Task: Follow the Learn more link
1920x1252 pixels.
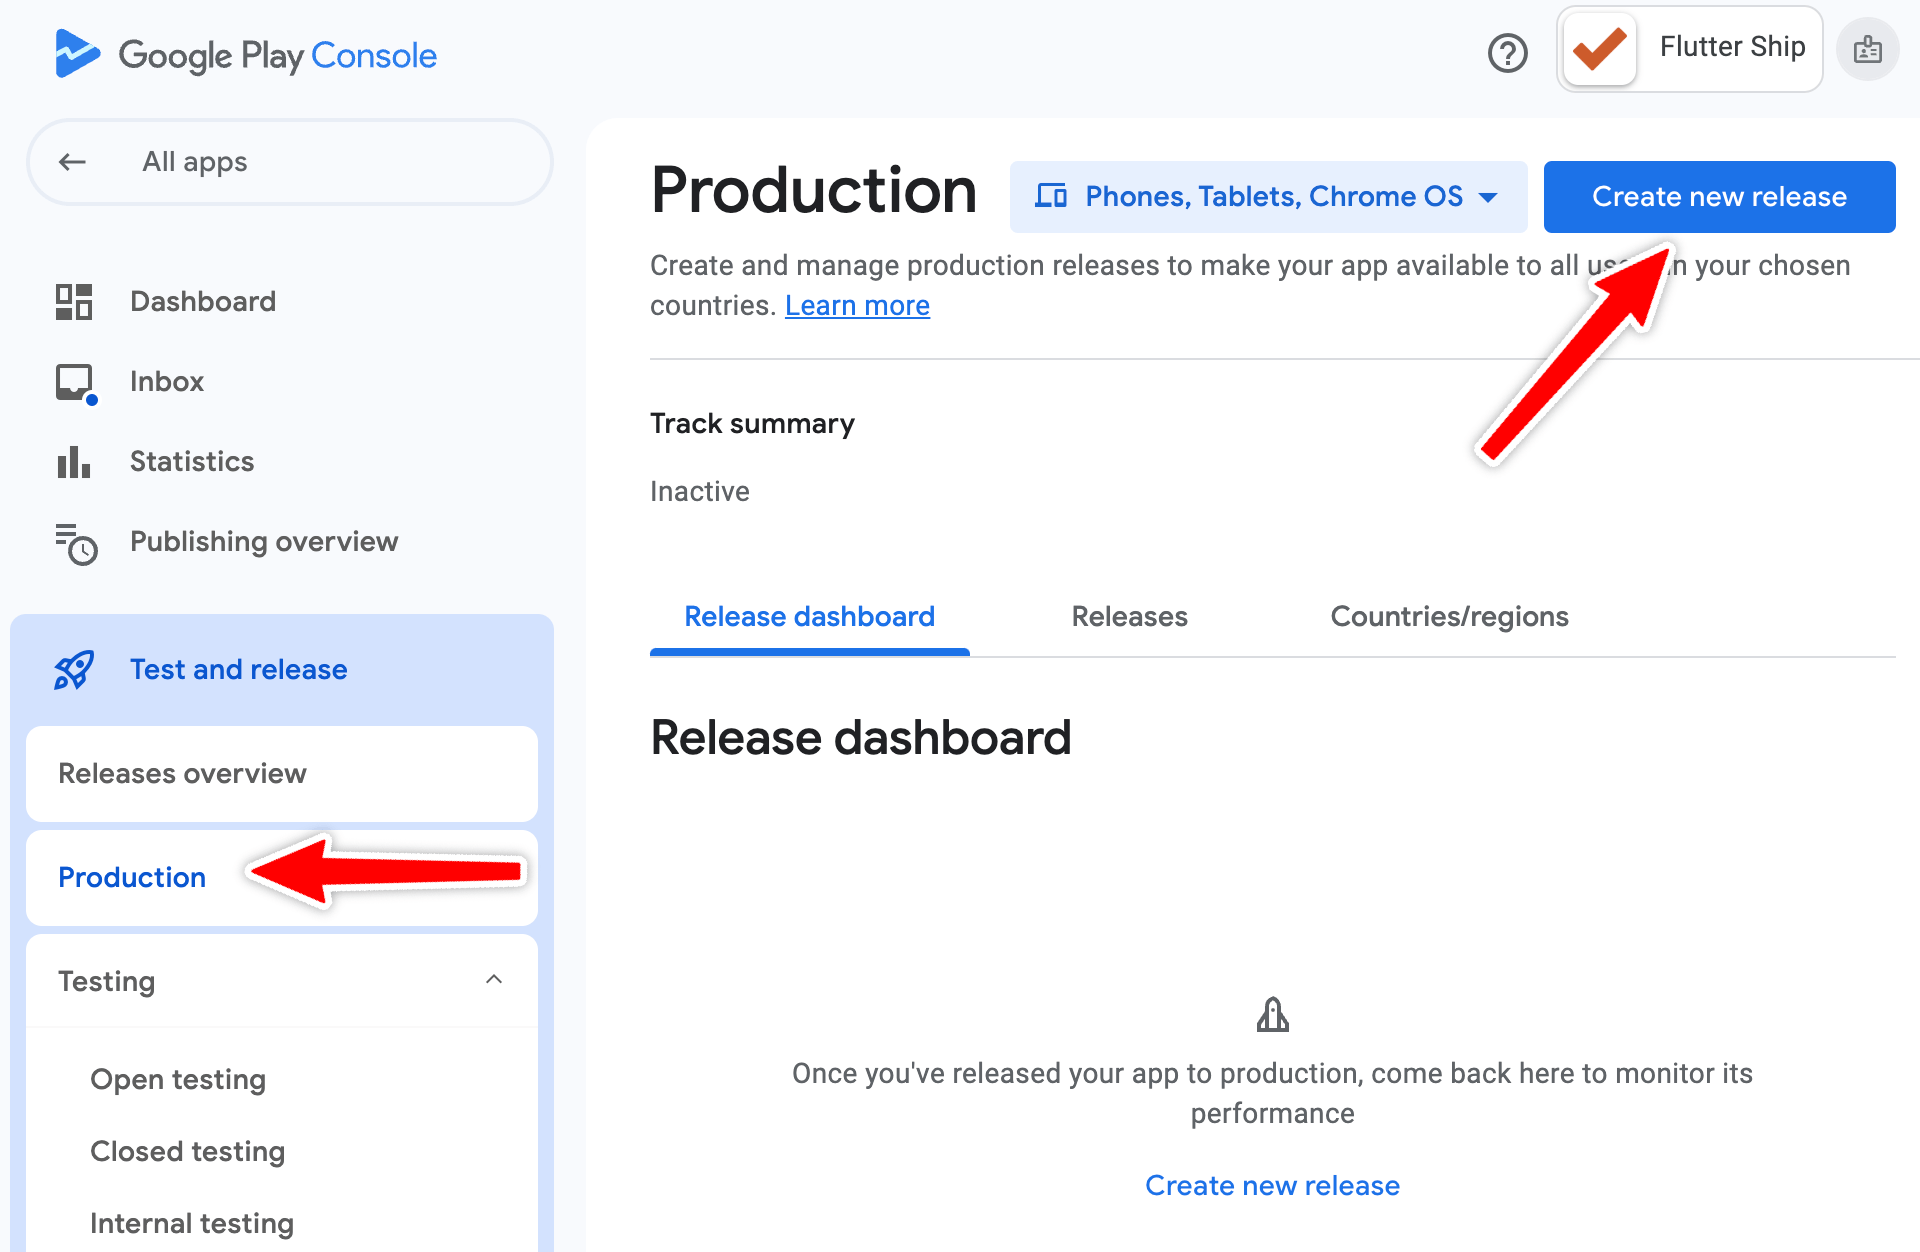Action: pyautogui.click(x=857, y=306)
